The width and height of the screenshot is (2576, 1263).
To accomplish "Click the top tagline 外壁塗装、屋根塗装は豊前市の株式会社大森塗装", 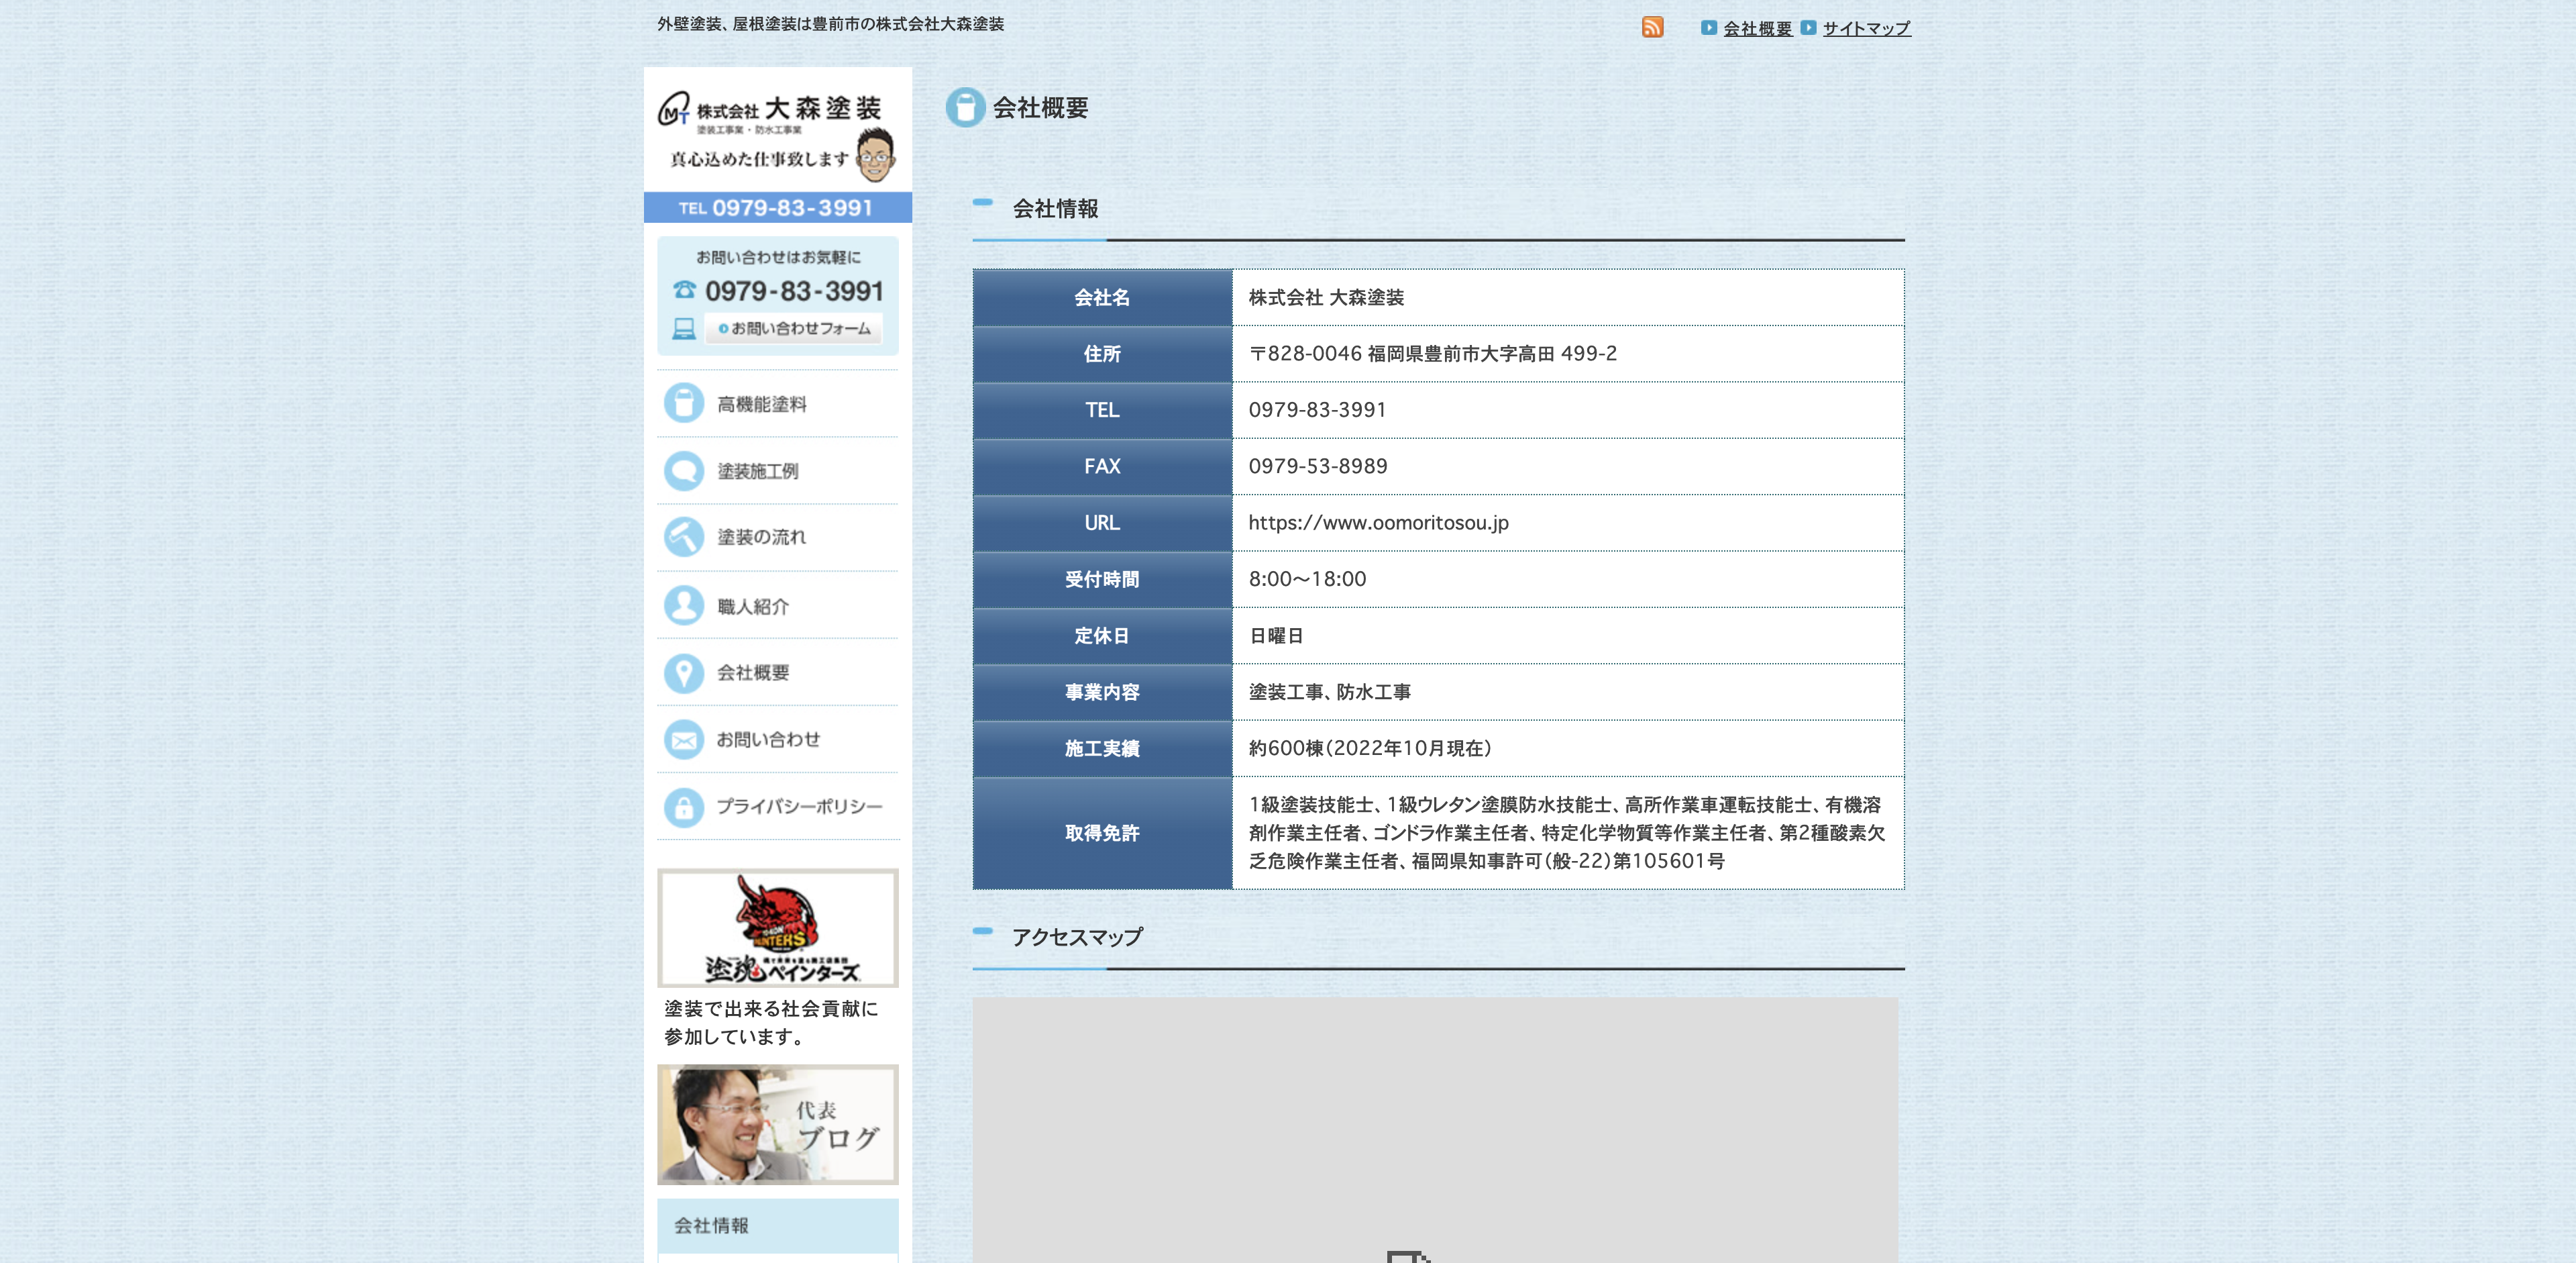I will [x=830, y=23].
